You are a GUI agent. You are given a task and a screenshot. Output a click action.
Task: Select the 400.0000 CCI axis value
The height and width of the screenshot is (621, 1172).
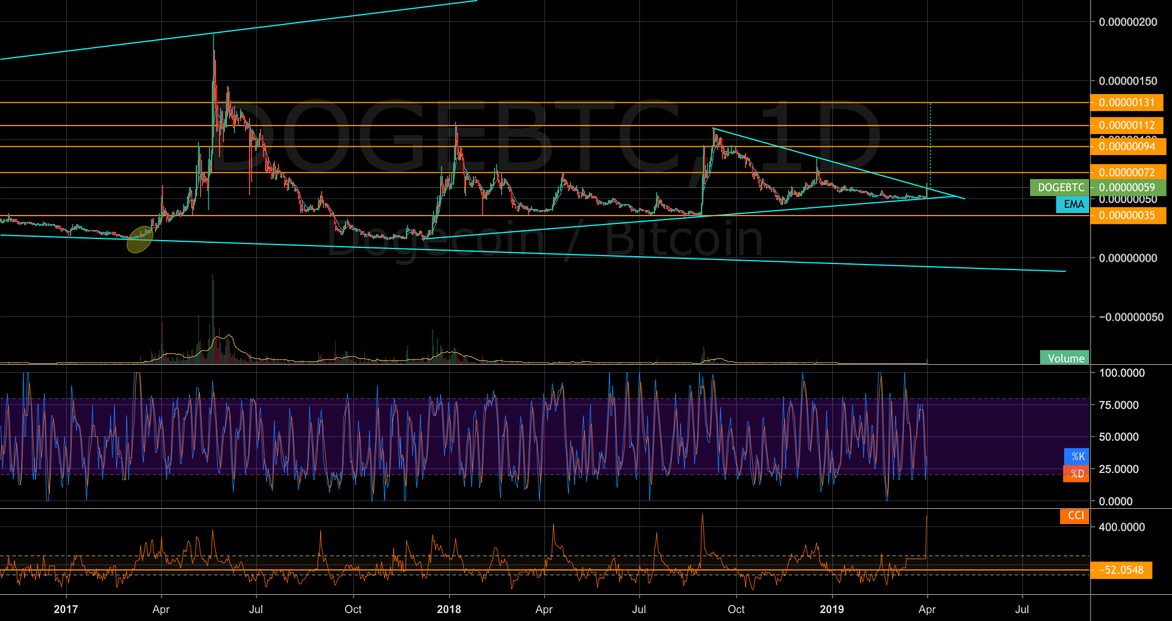[1120, 527]
